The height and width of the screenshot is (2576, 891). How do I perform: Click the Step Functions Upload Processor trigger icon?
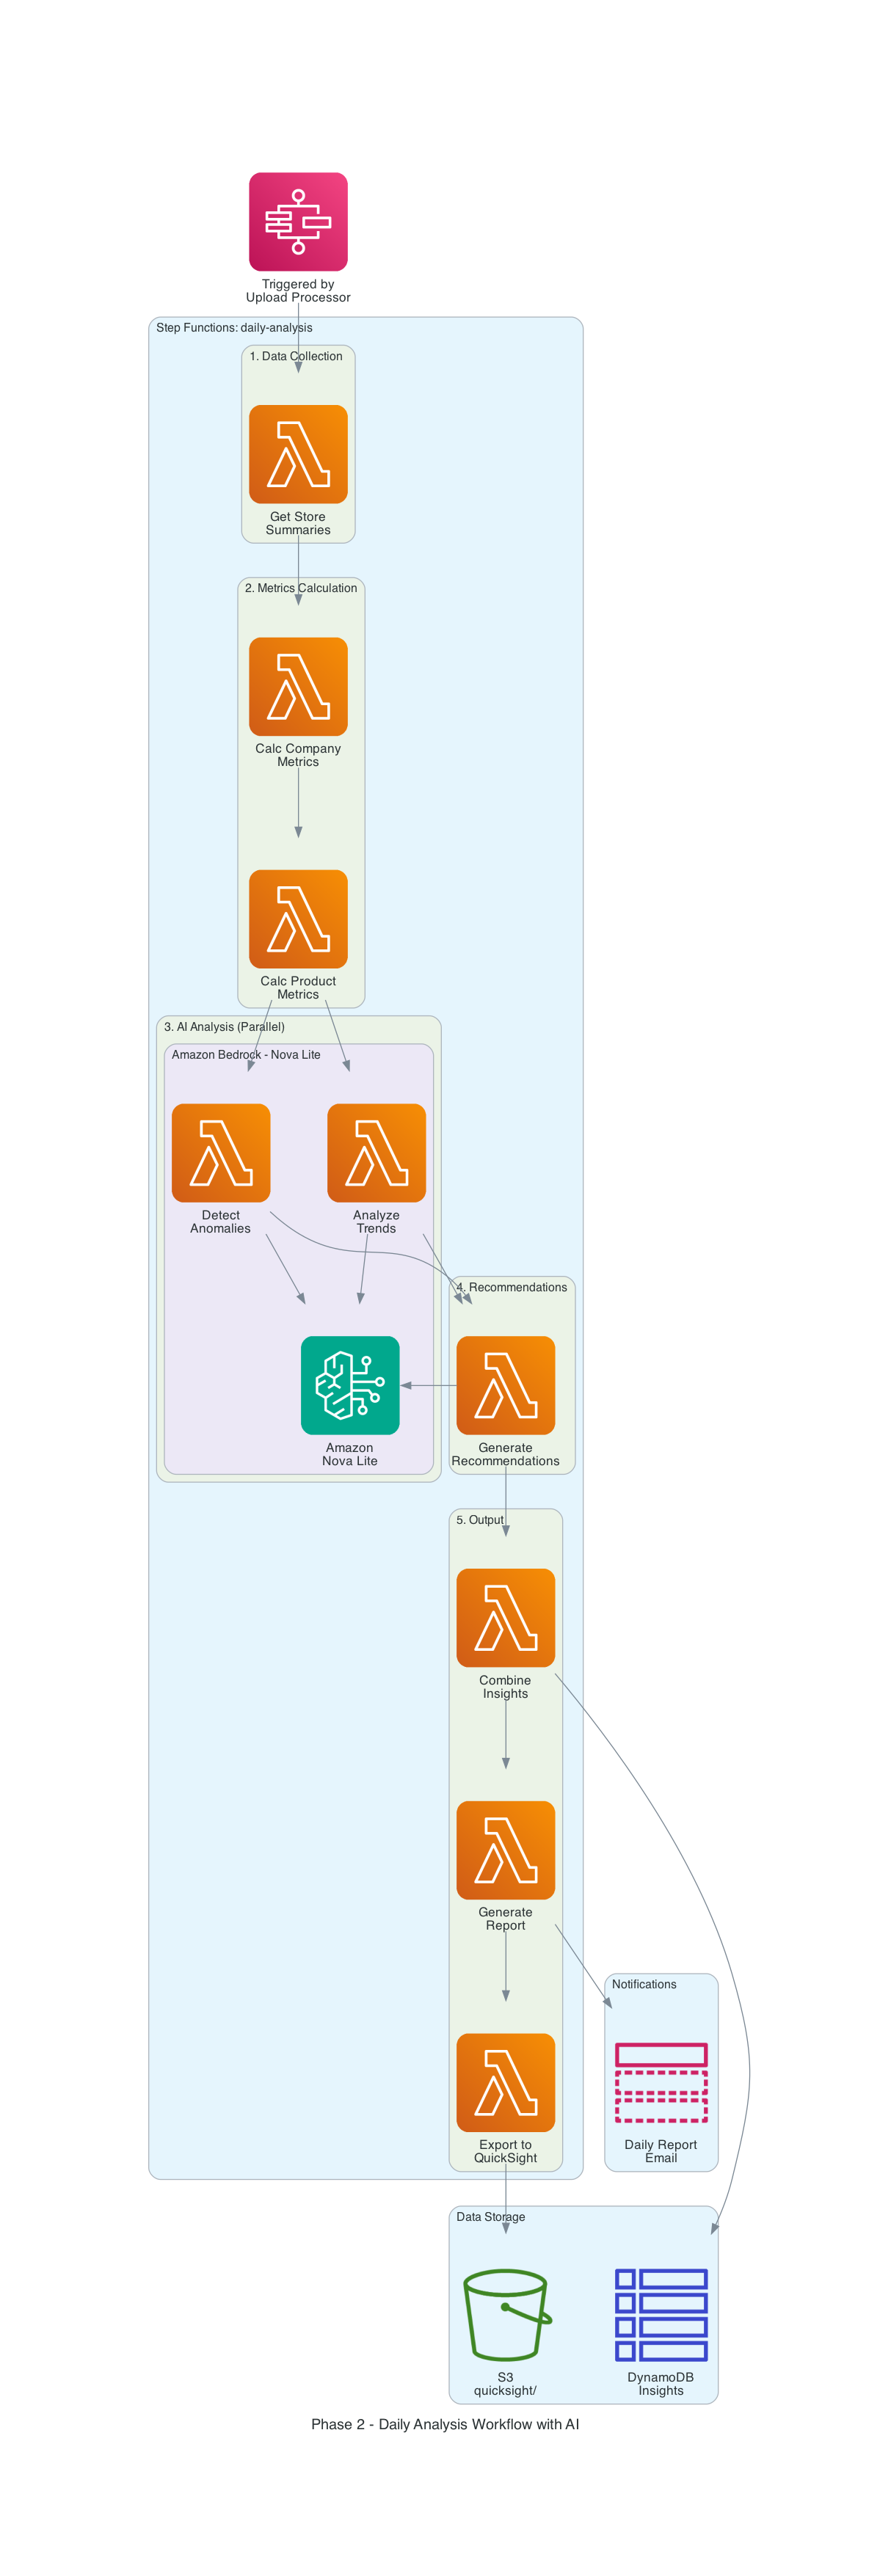click(x=298, y=222)
